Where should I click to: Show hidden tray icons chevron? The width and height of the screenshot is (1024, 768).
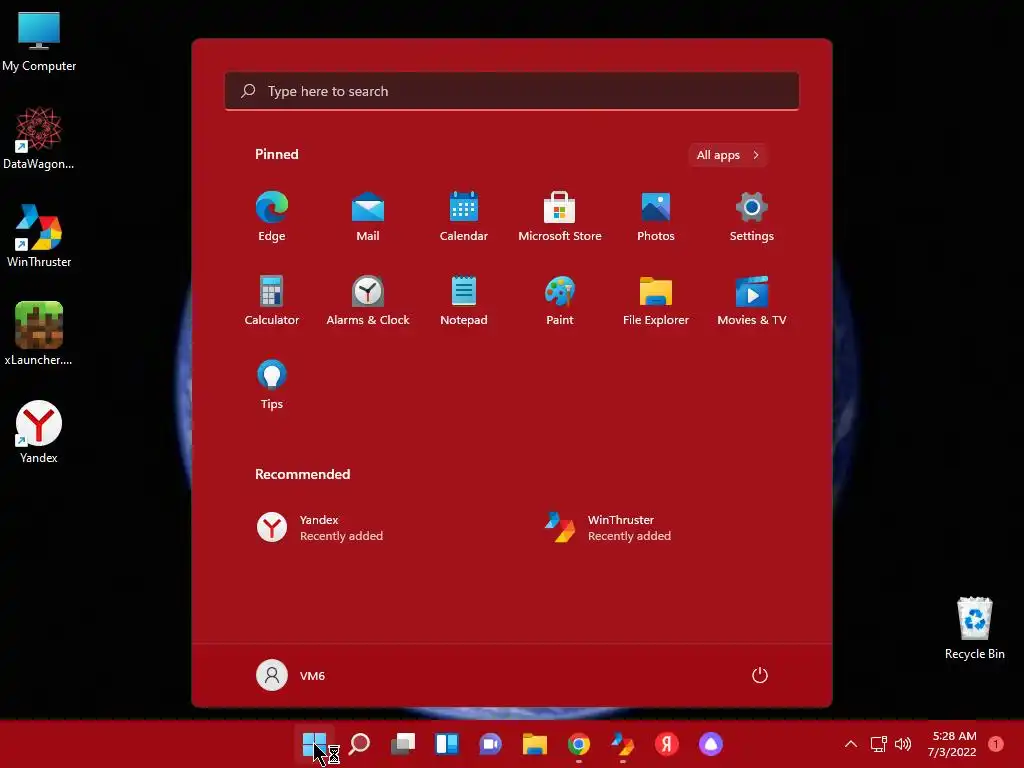(851, 744)
